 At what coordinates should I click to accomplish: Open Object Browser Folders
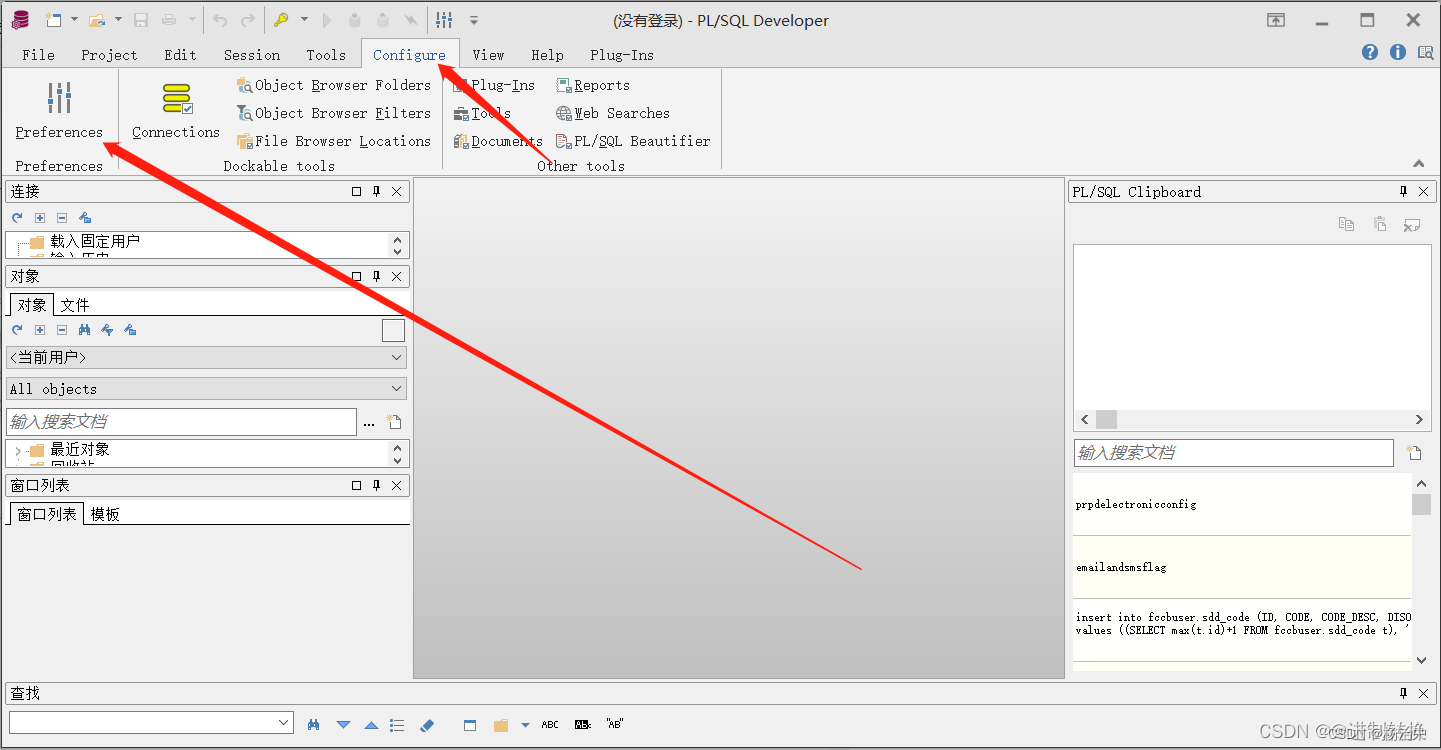[333, 85]
